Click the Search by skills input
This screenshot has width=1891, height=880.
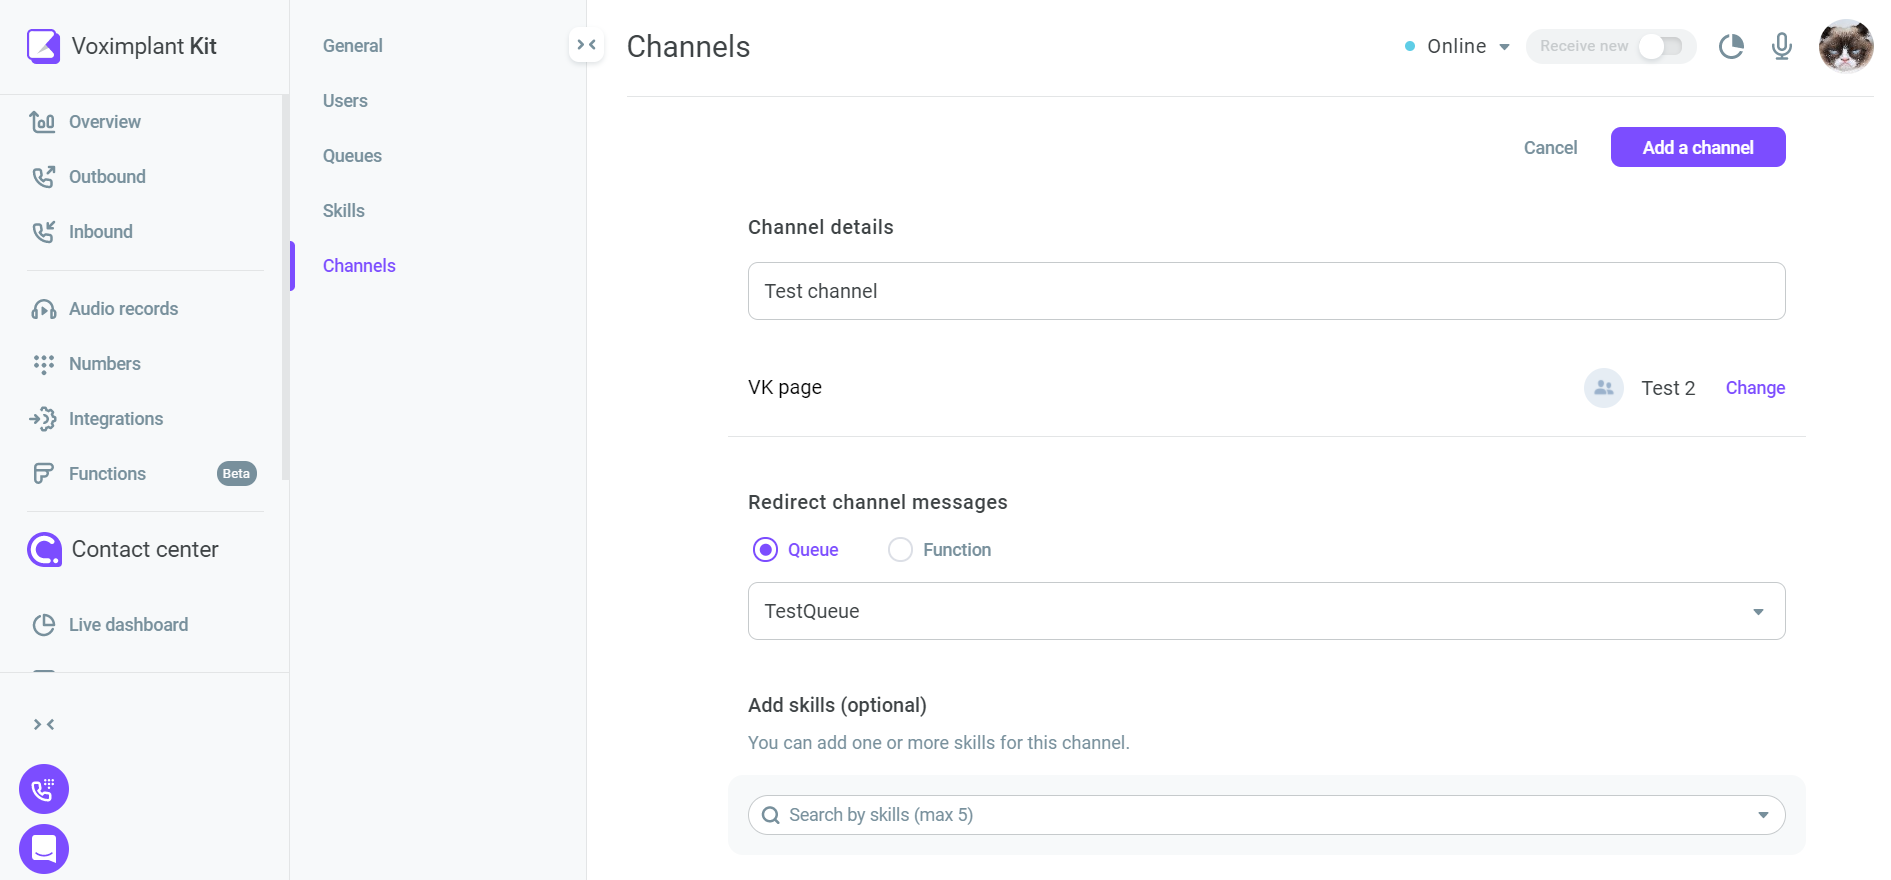[1266, 815]
